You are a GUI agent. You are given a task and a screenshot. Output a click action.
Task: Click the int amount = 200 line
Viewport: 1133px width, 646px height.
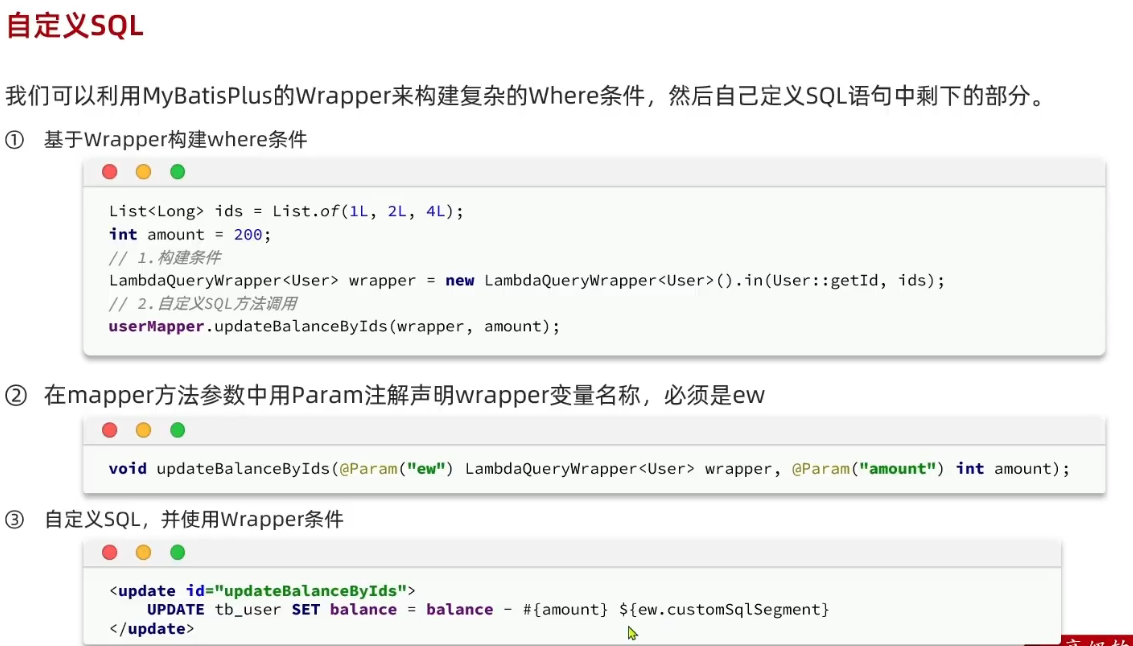190,234
